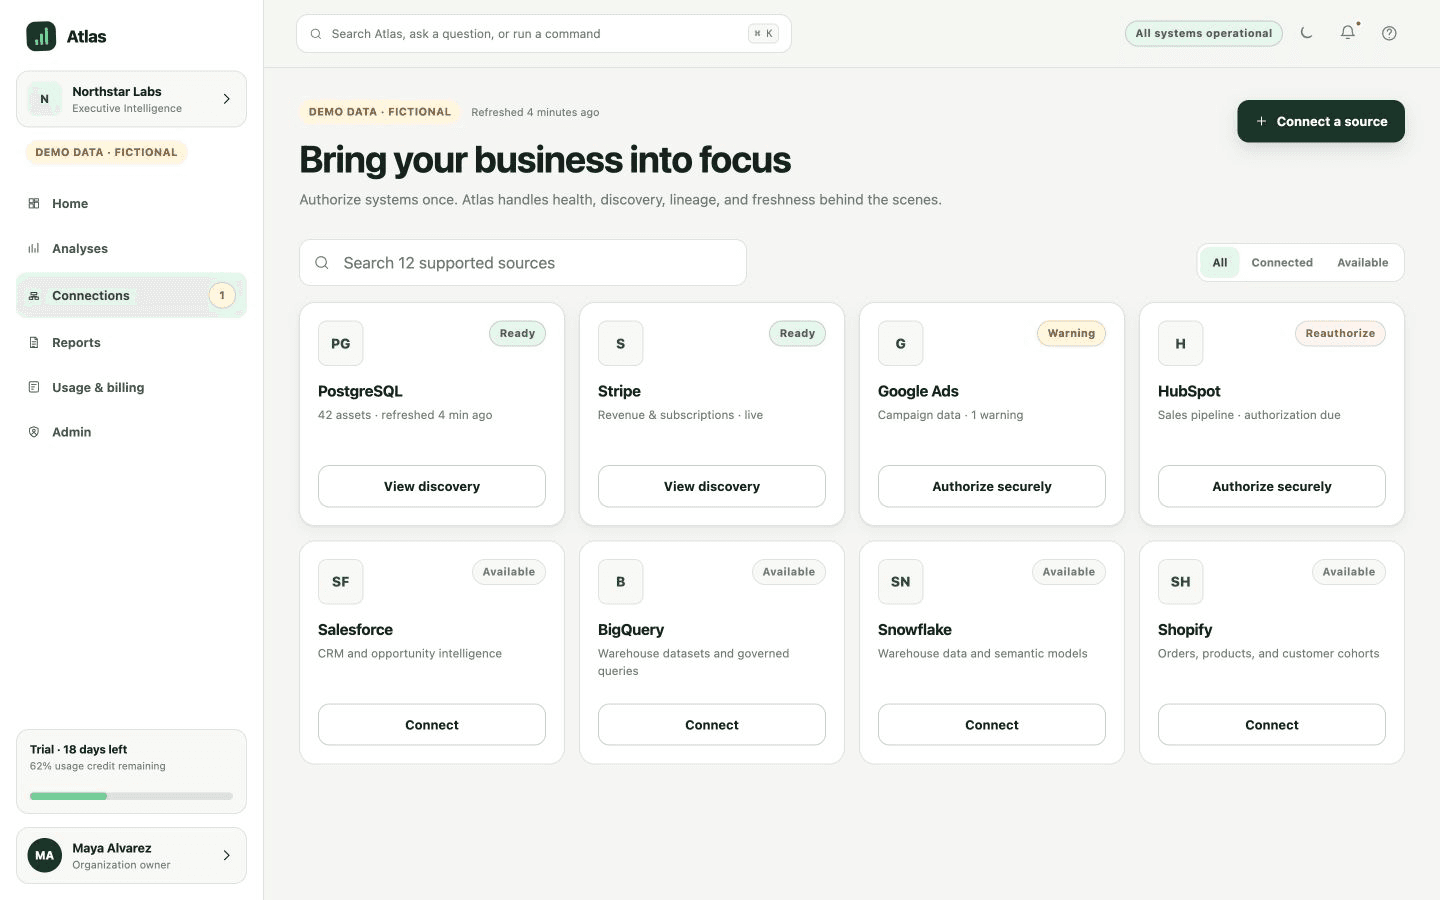Screen dimensions: 1440x900
Task: Open Analyses in the sidebar
Action: pos(131,248)
